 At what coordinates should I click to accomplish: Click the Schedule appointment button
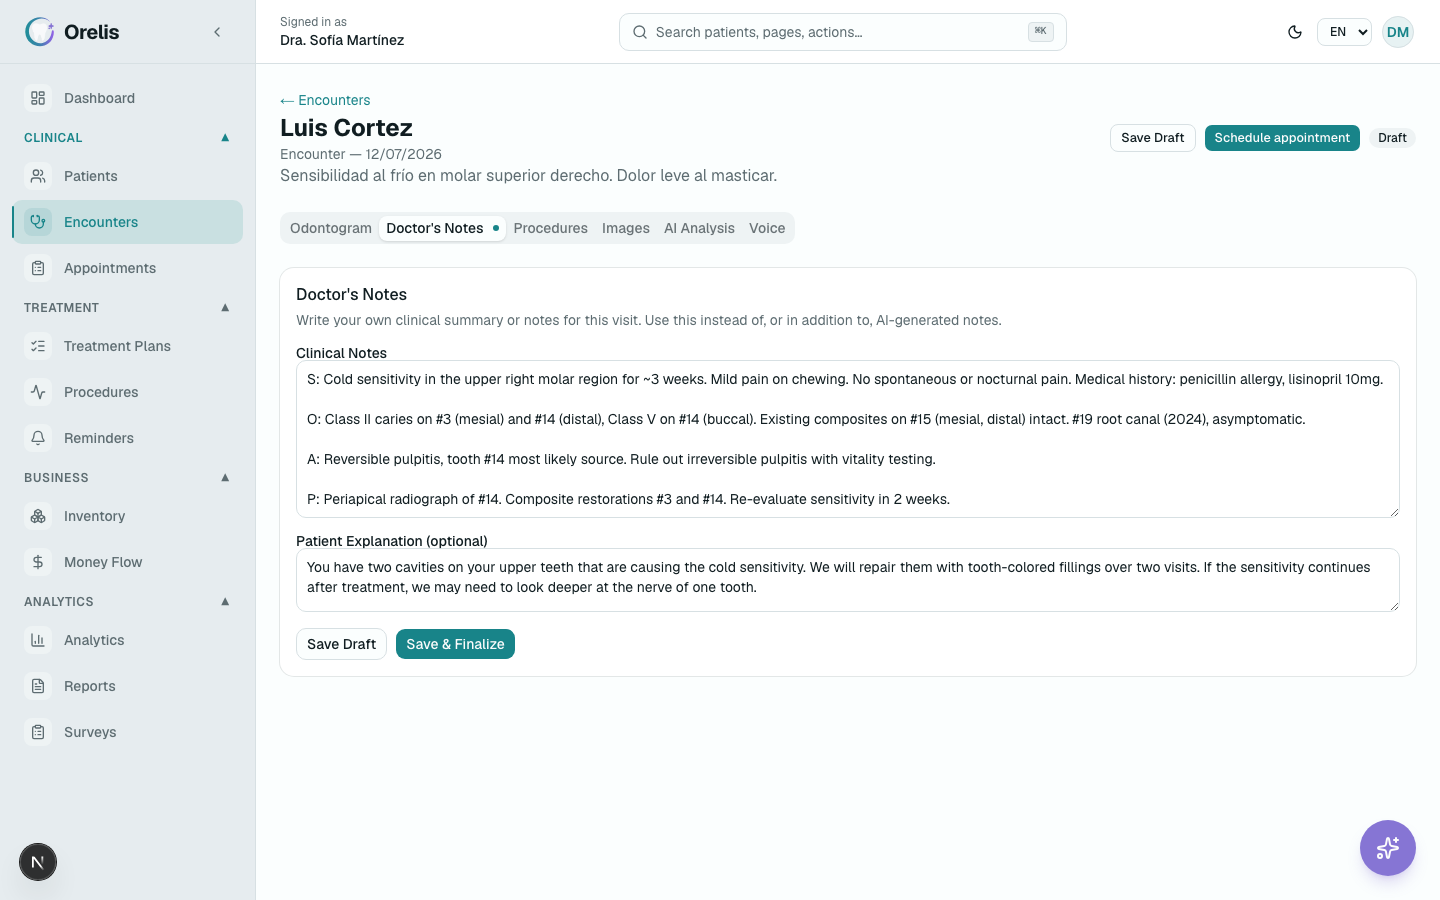click(x=1282, y=138)
